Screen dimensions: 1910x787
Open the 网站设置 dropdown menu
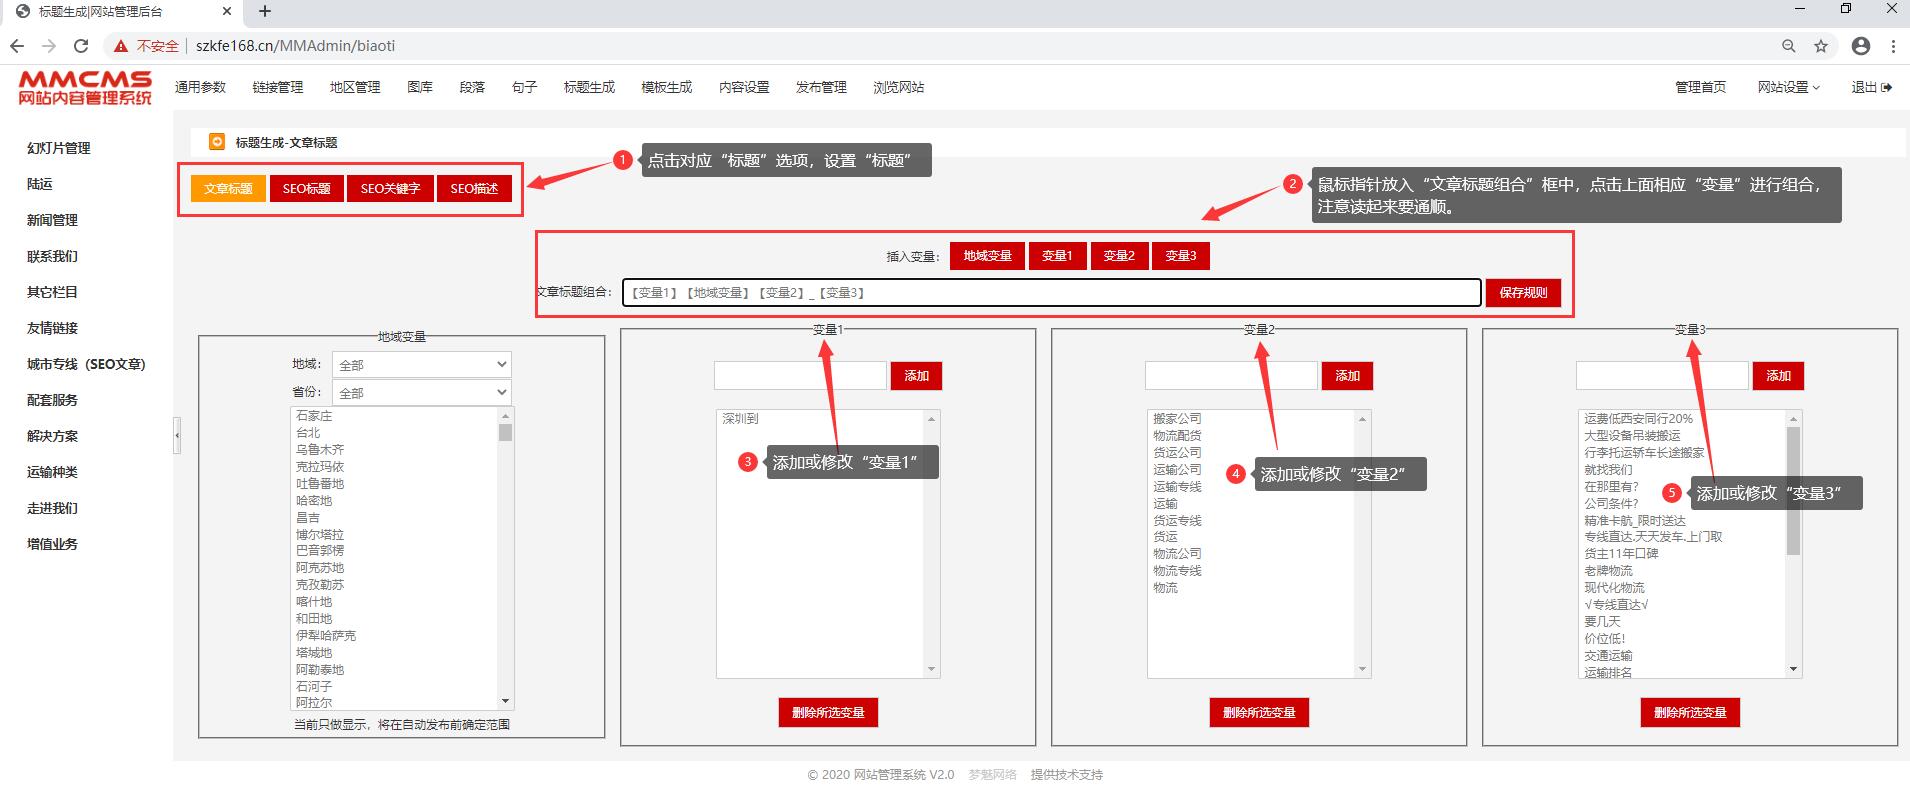pyautogui.click(x=1788, y=88)
